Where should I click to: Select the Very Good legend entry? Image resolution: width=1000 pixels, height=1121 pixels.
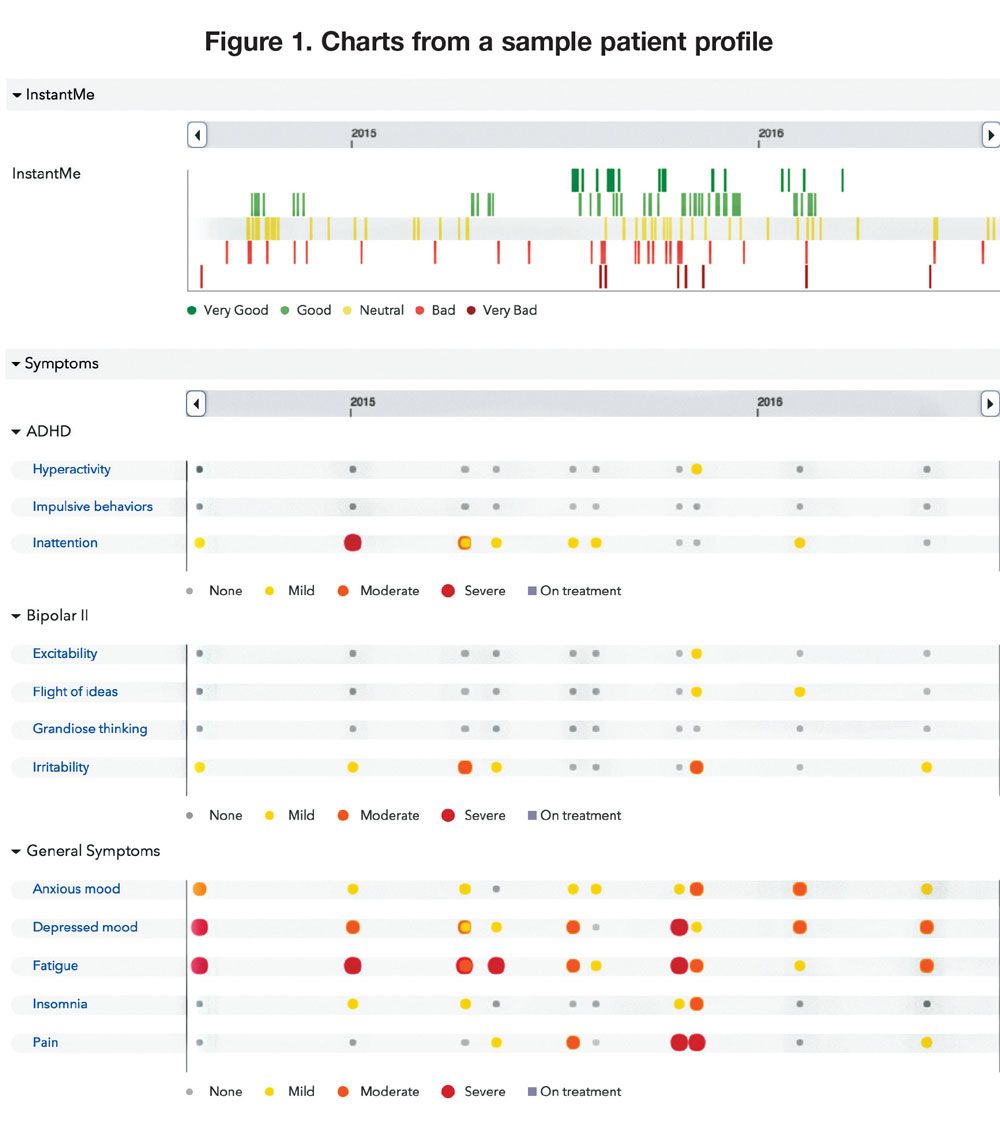pos(228,310)
